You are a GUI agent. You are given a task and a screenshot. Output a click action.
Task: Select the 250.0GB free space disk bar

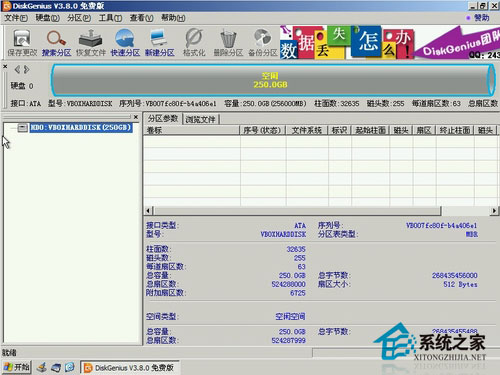[x=272, y=80]
